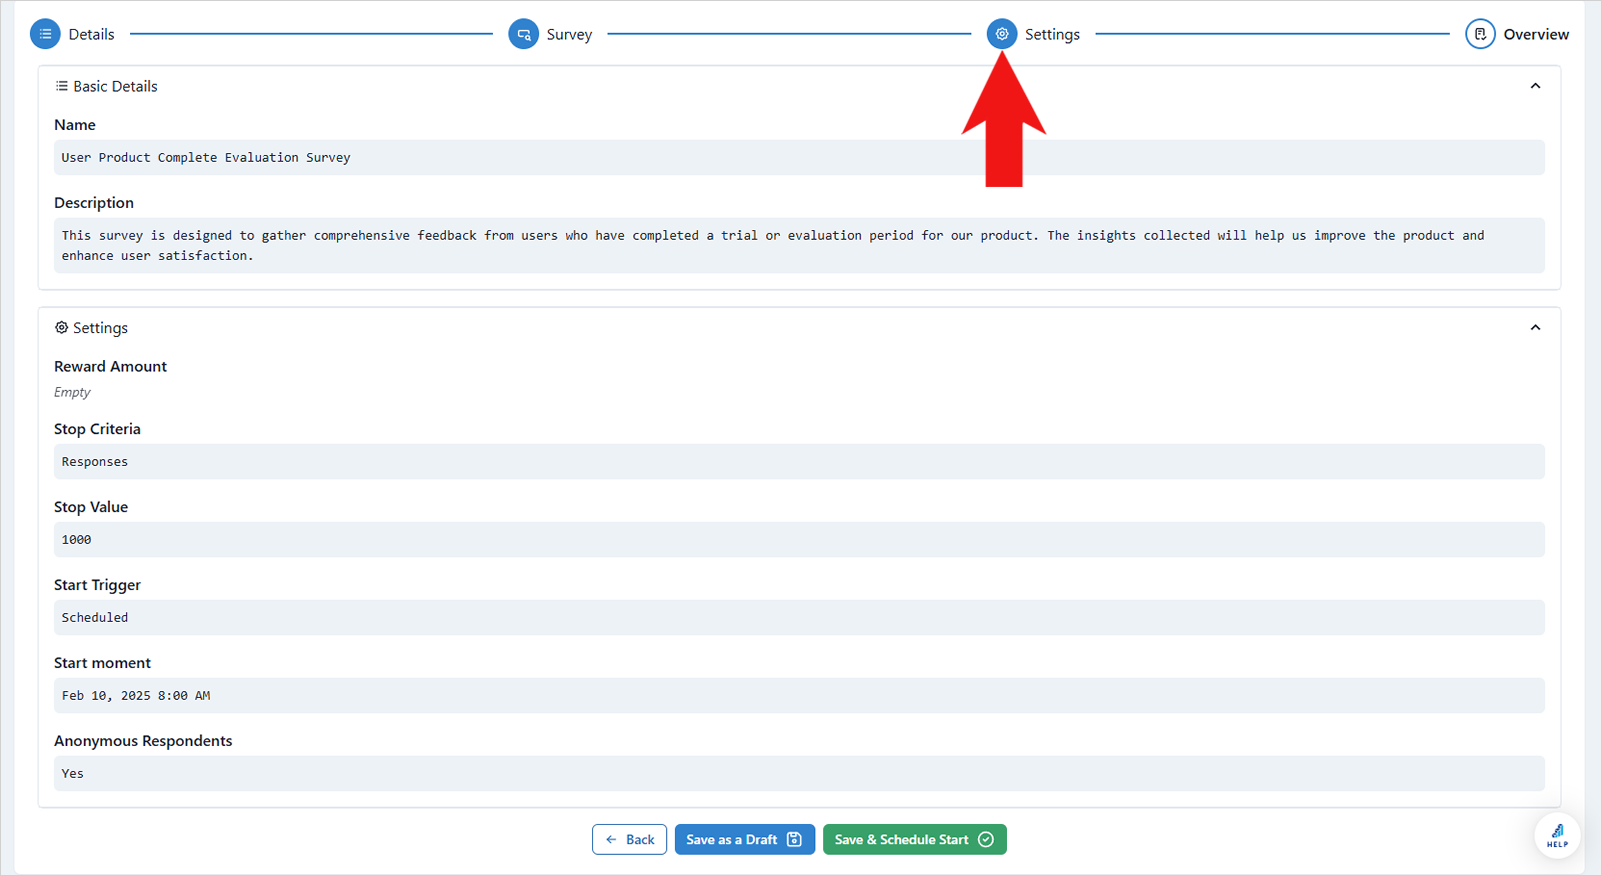This screenshot has height=876, width=1602.
Task: Click the Details step list icon
Action: 45,34
